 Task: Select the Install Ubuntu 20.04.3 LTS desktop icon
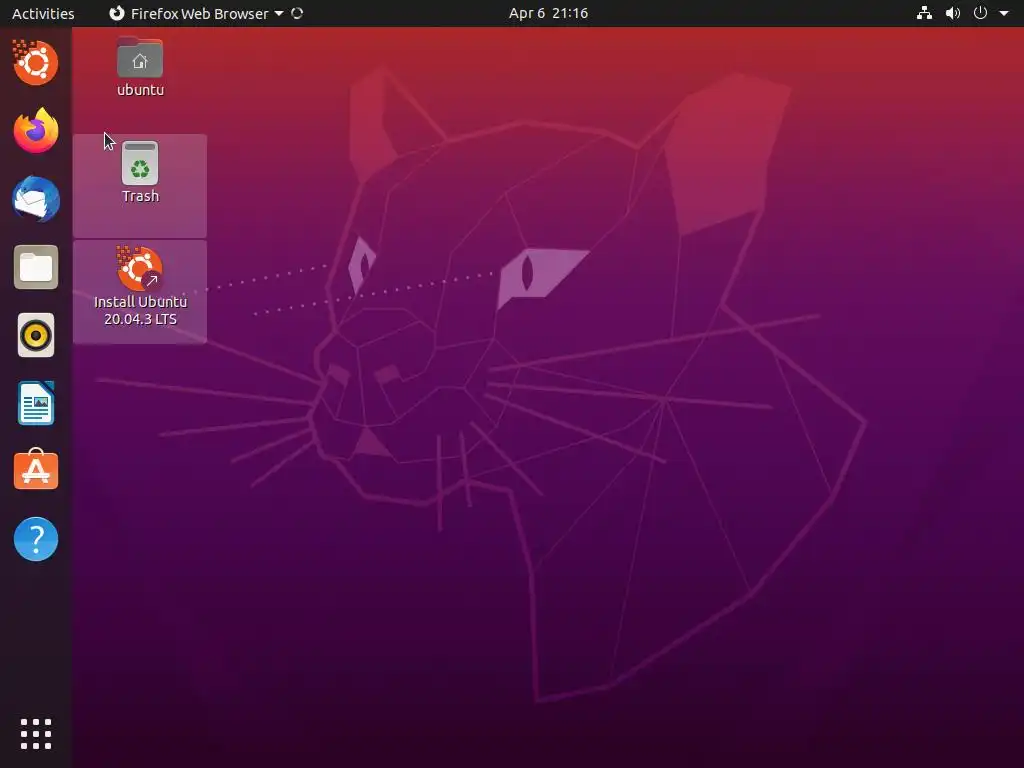pyautogui.click(x=140, y=286)
